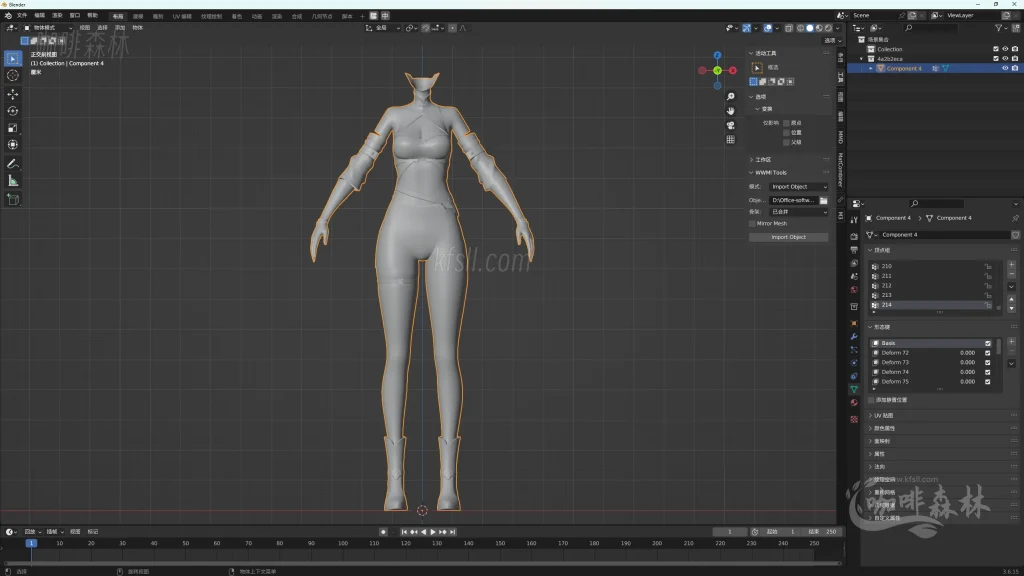This screenshot has height=576, width=1024.
Task: Select the Select Box tool in left toolbar
Action: (12, 59)
